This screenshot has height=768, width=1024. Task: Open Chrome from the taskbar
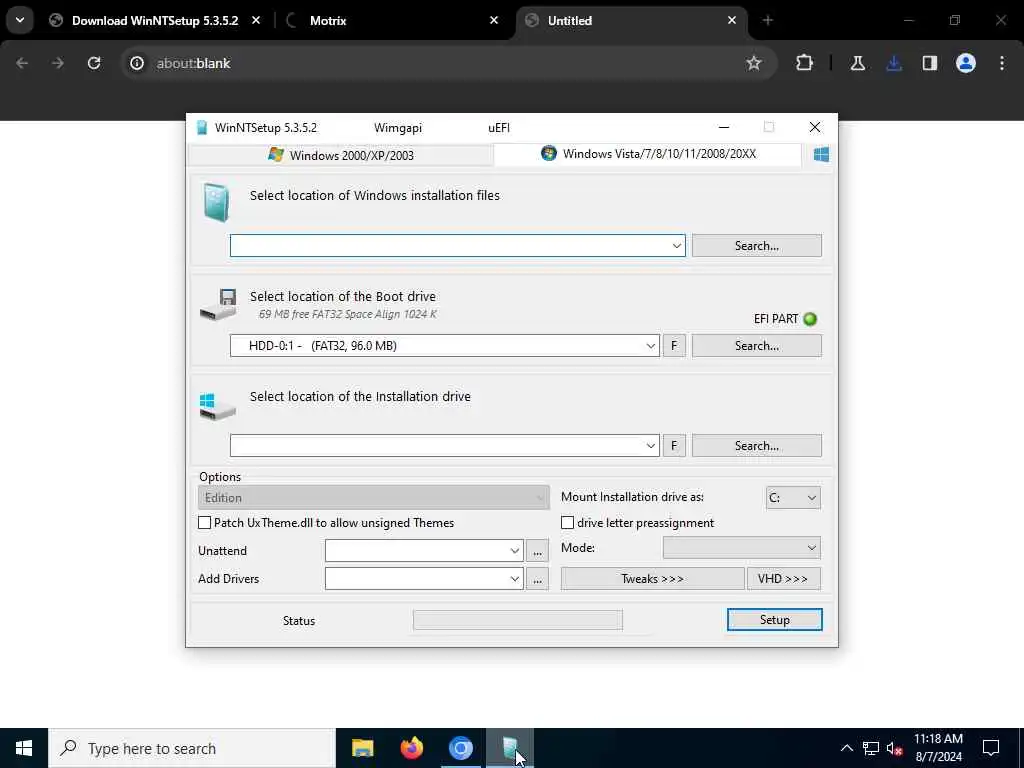pos(460,748)
